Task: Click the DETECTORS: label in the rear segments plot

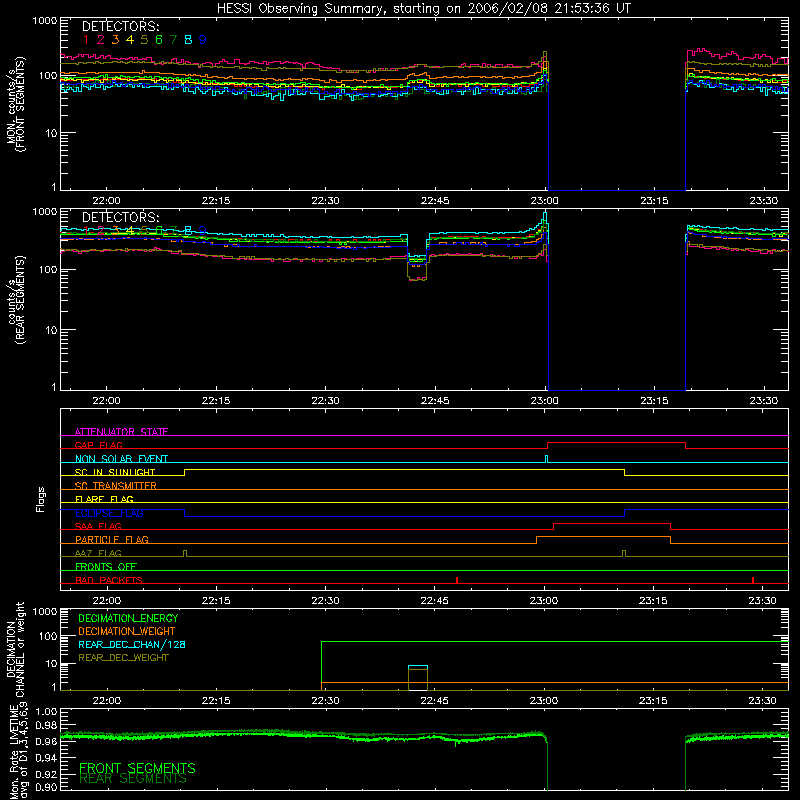Action: click(x=120, y=217)
